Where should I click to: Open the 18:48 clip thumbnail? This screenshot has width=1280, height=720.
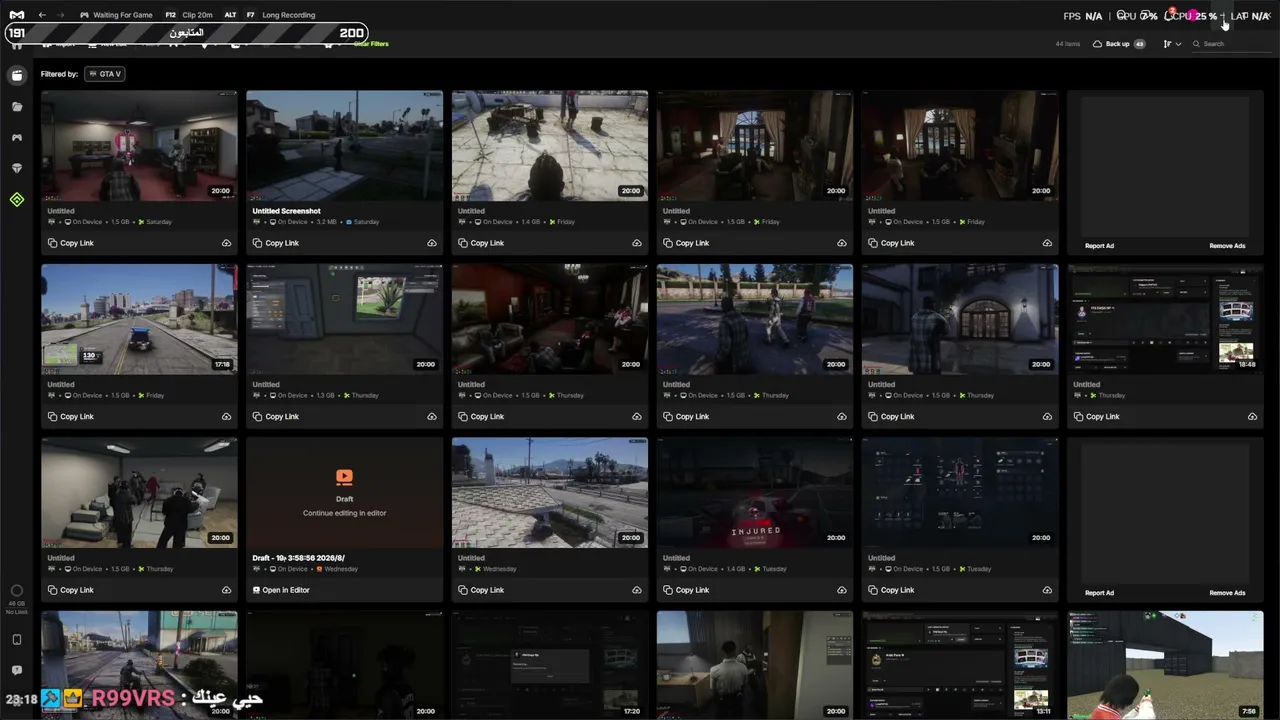[x=1165, y=319]
